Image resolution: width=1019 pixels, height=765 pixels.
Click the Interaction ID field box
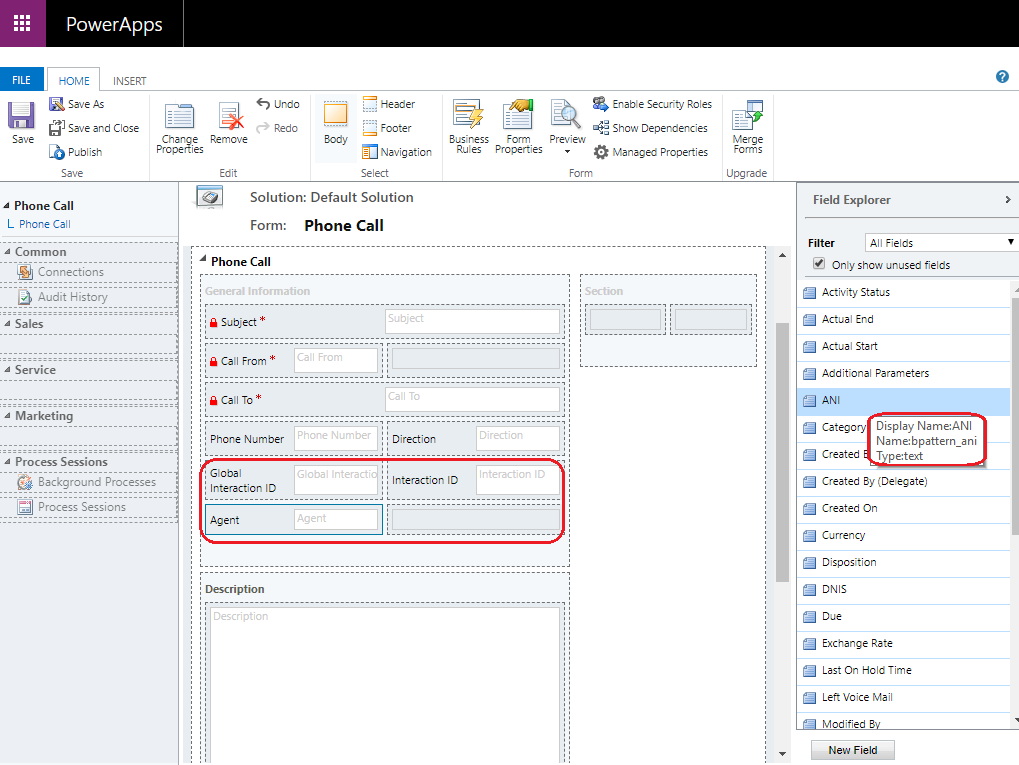[x=517, y=480]
